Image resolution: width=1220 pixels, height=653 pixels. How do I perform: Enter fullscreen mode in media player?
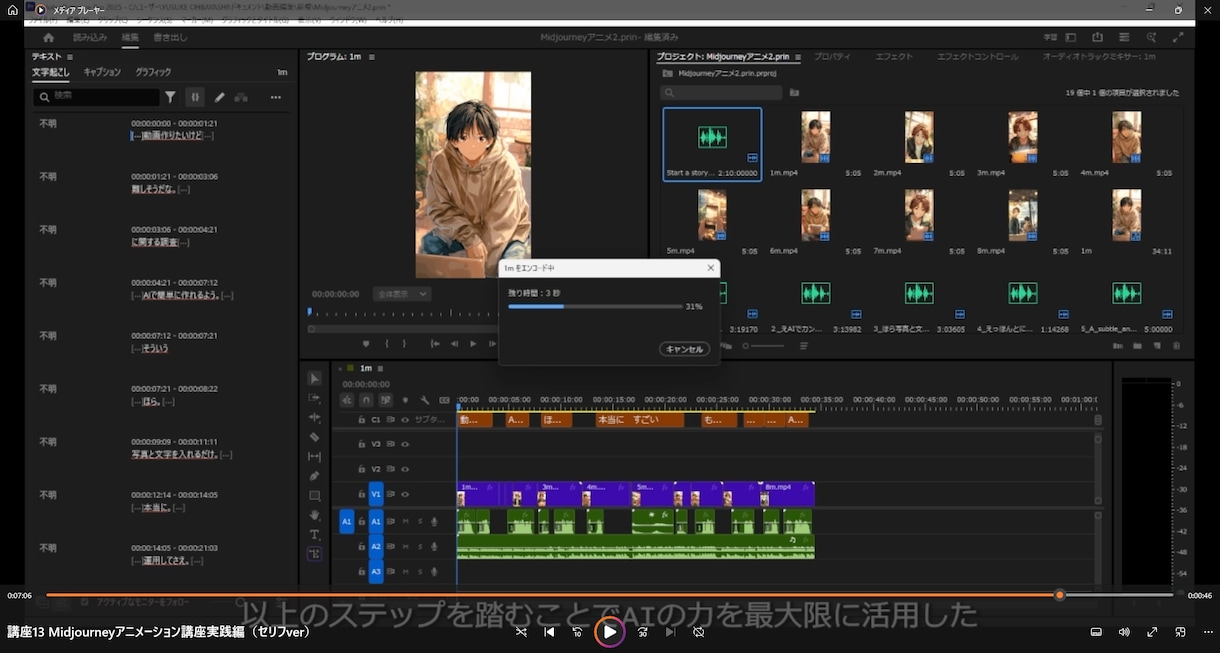coord(1152,632)
